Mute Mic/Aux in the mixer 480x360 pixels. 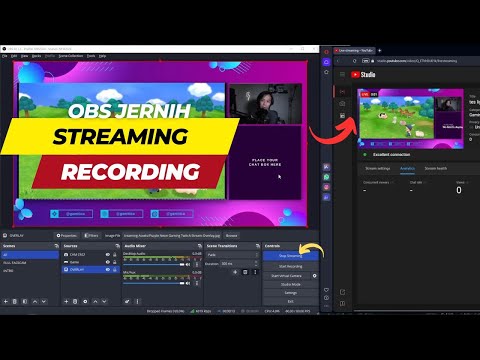(188, 283)
